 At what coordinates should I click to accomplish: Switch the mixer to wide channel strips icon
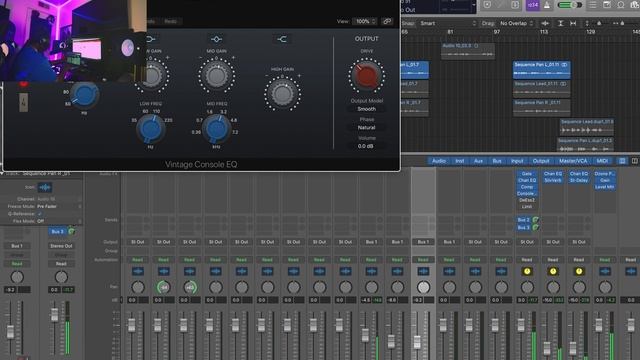pyautogui.click(x=635, y=161)
